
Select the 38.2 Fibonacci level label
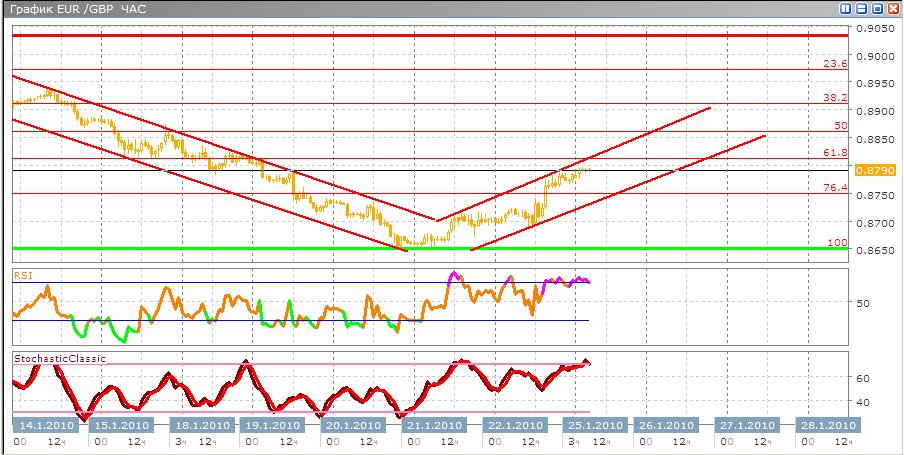(835, 98)
